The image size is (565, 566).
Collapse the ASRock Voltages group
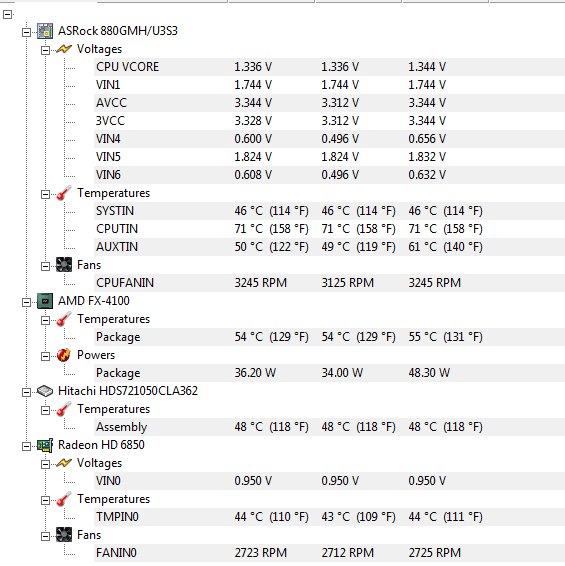click(x=45, y=50)
